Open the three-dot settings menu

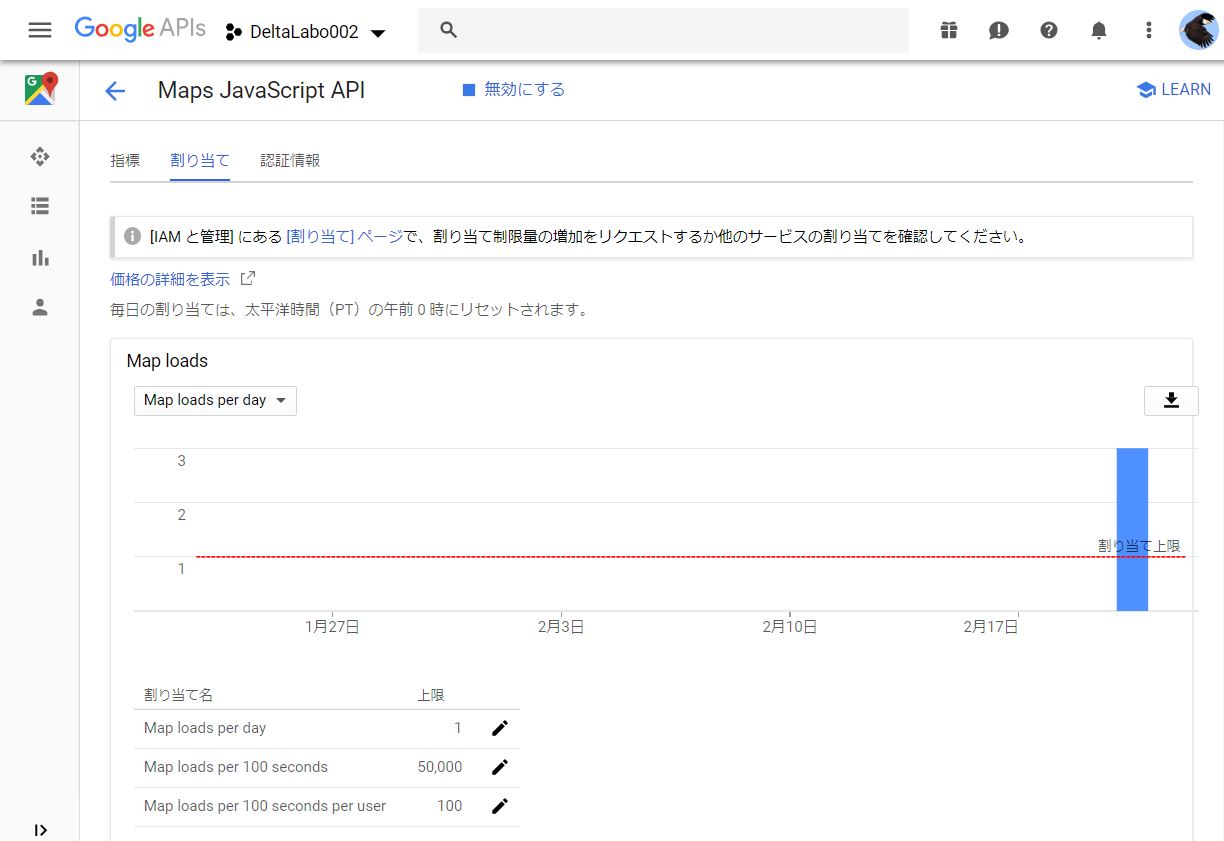(x=1149, y=30)
